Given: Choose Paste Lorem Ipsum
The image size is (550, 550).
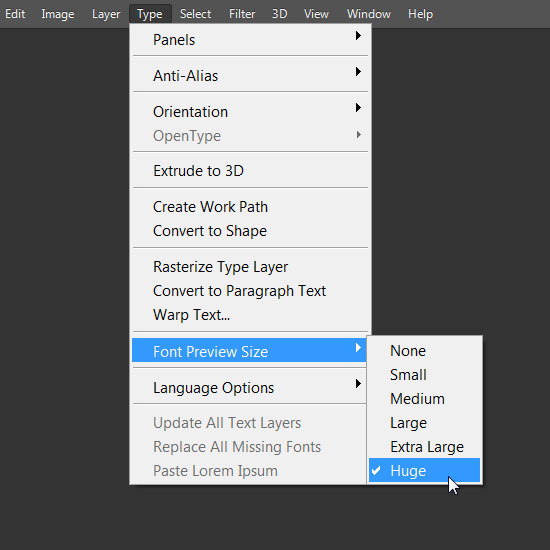Looking at the screenshot, I should [x=249, y=471].
